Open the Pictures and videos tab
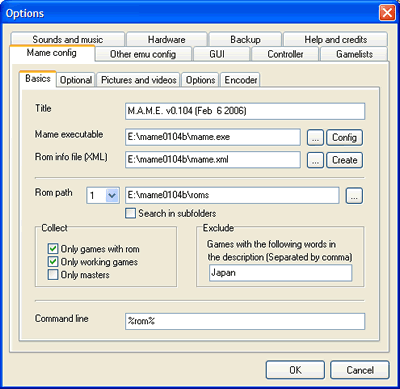The image size is (400, 389). [139, 80]
